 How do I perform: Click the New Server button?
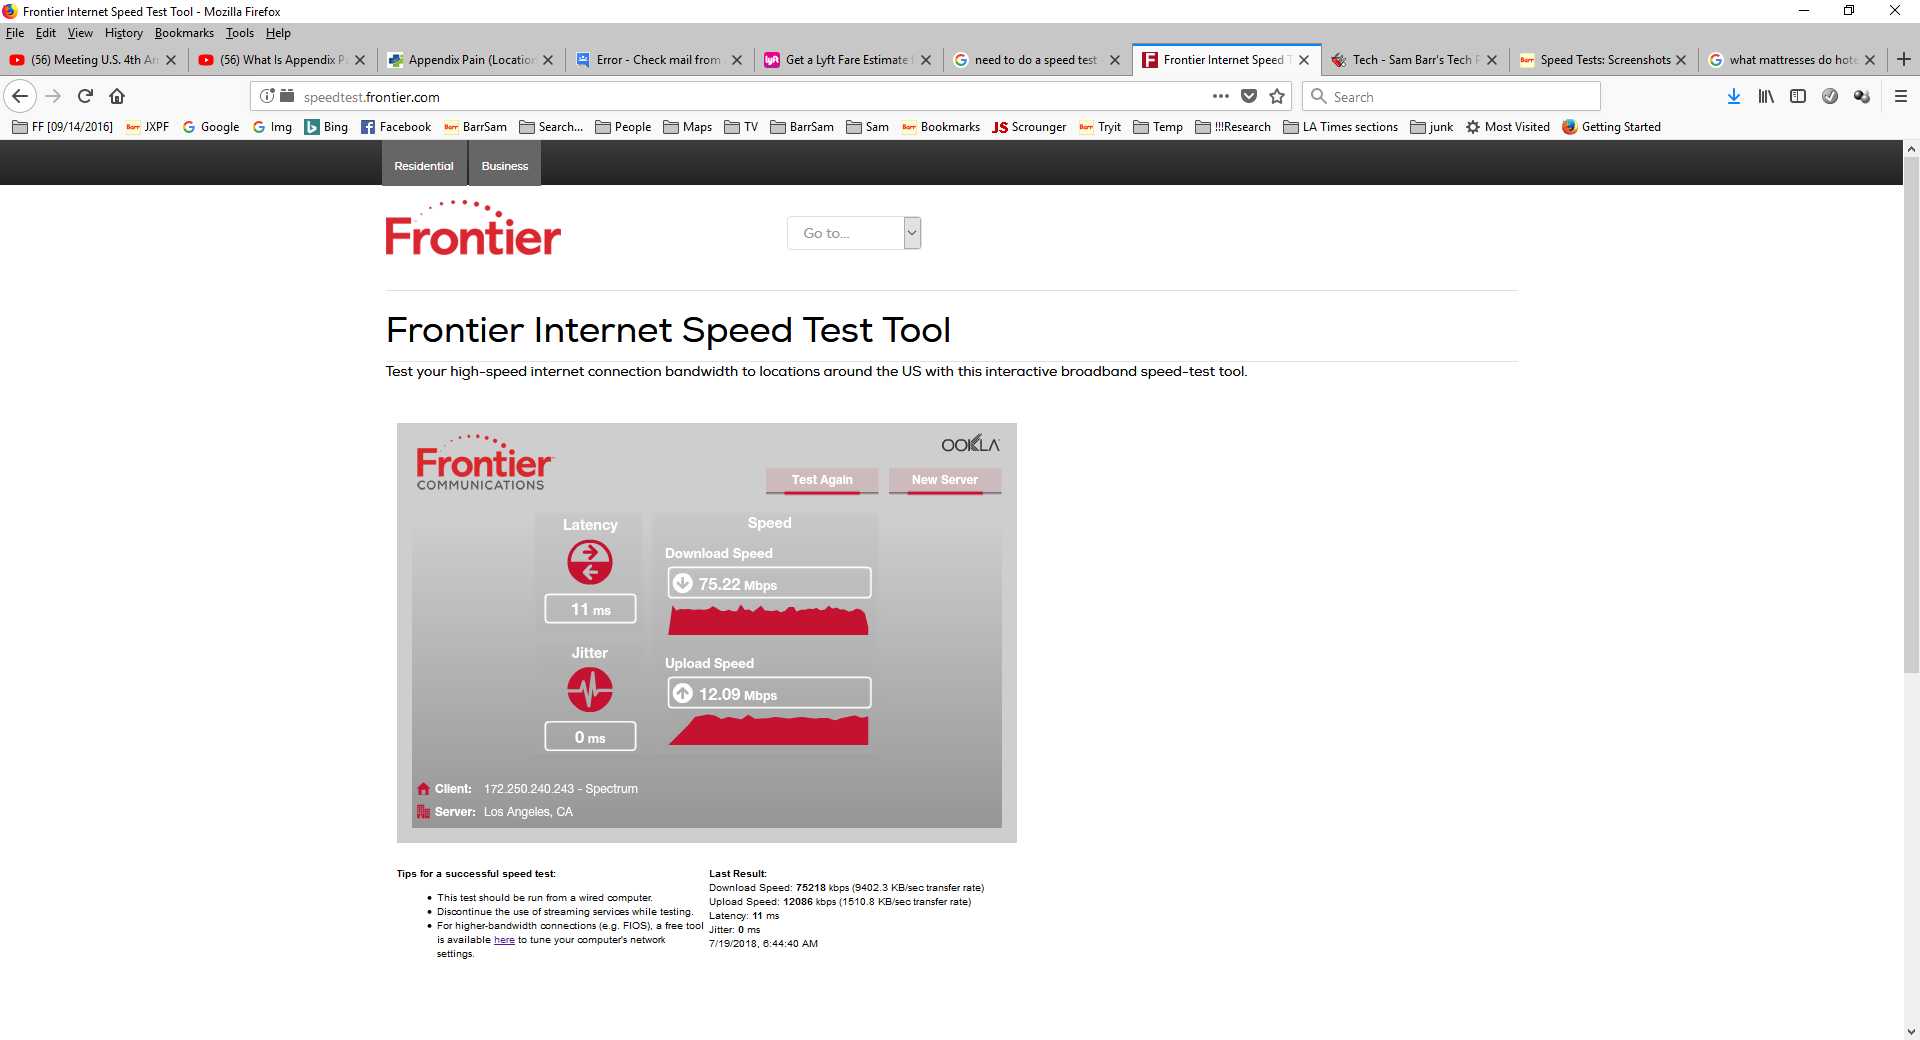click(x=945, y=480)
